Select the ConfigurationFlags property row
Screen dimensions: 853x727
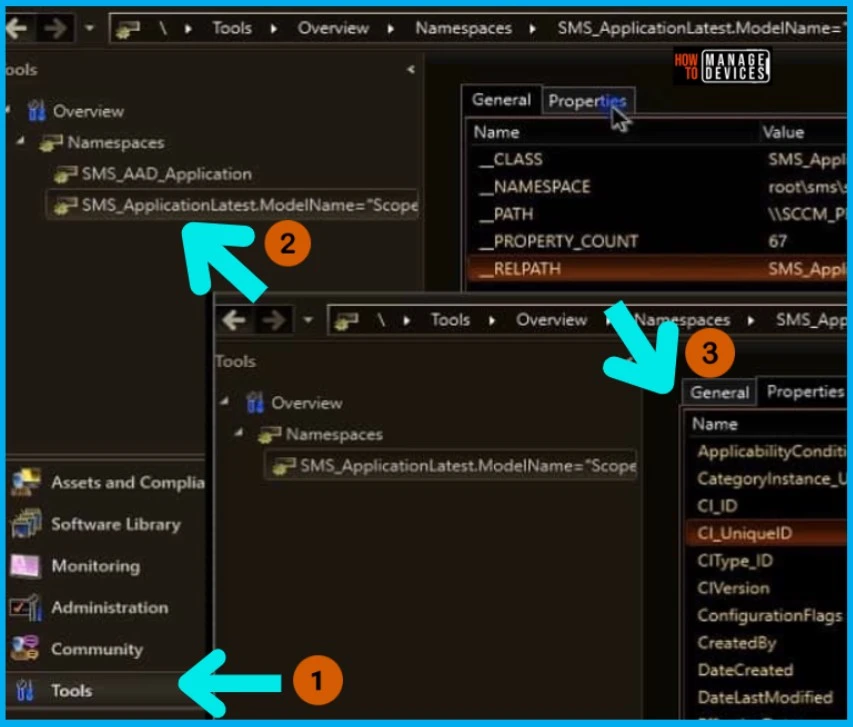[x=767, y=615]
